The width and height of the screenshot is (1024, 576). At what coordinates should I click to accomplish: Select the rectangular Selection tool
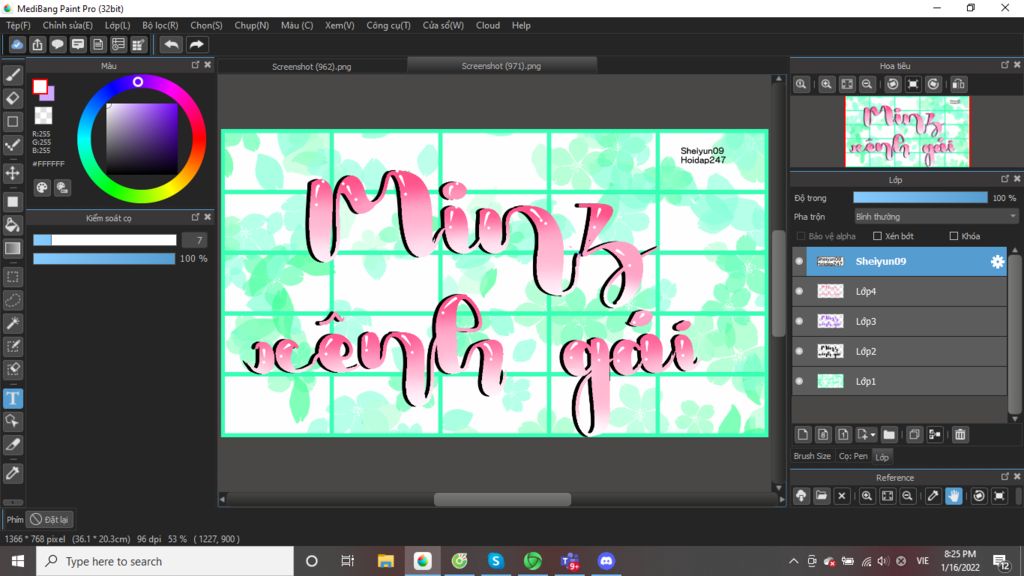(12, 277)
